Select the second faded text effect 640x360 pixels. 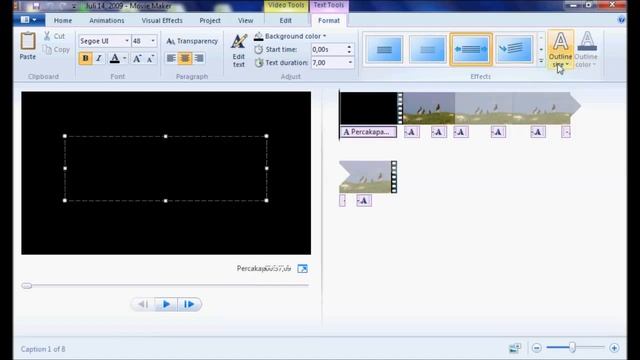point(427,49)
